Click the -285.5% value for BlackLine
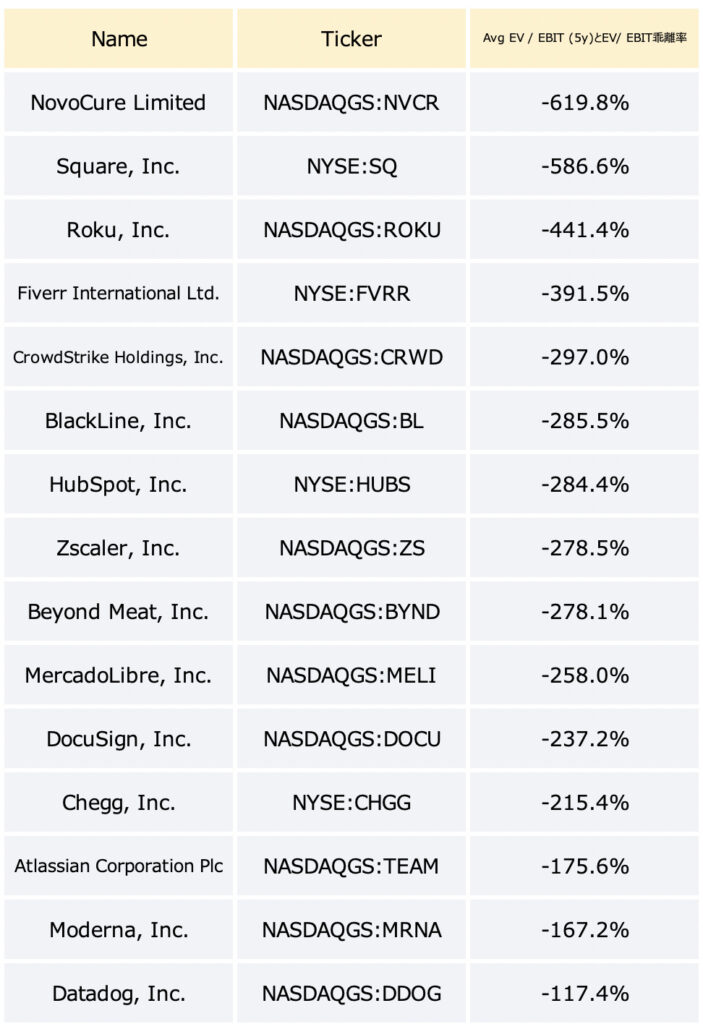The height and width of the screenshot is (1024, 703). (584, 421)
